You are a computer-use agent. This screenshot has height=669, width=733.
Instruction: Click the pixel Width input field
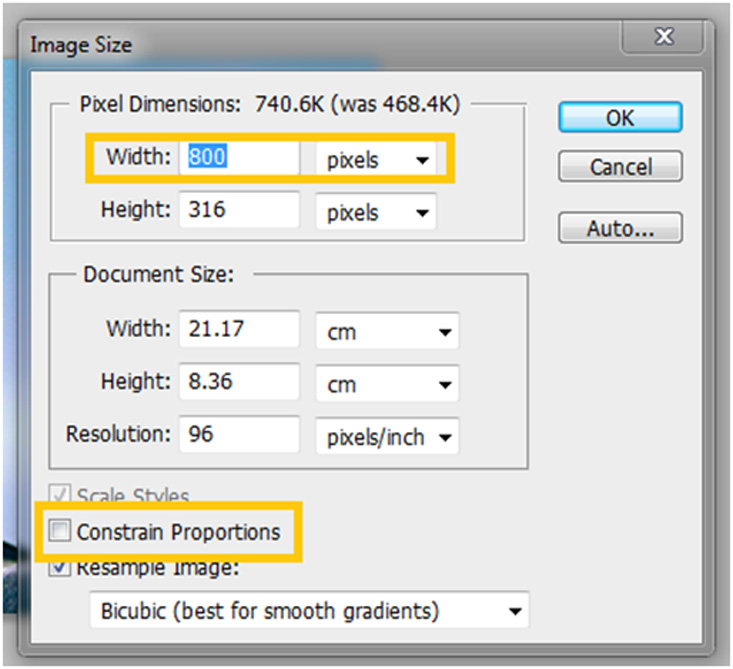coord(239,158)
